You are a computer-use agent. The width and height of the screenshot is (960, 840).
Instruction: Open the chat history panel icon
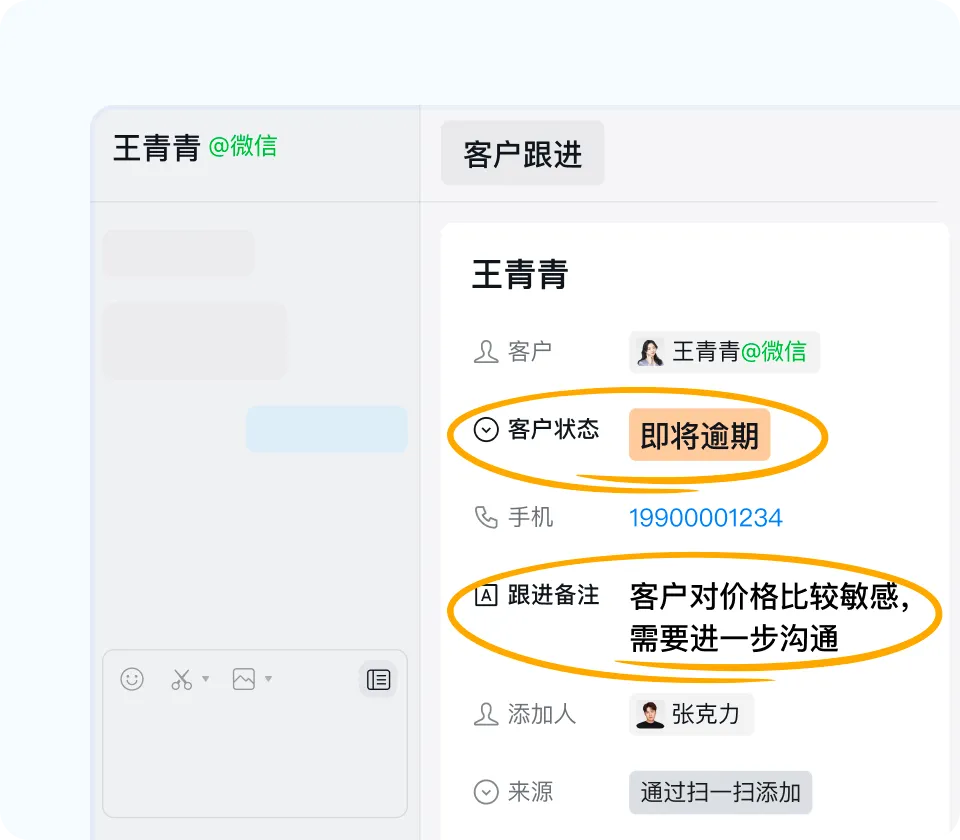[x=378, y=679]
